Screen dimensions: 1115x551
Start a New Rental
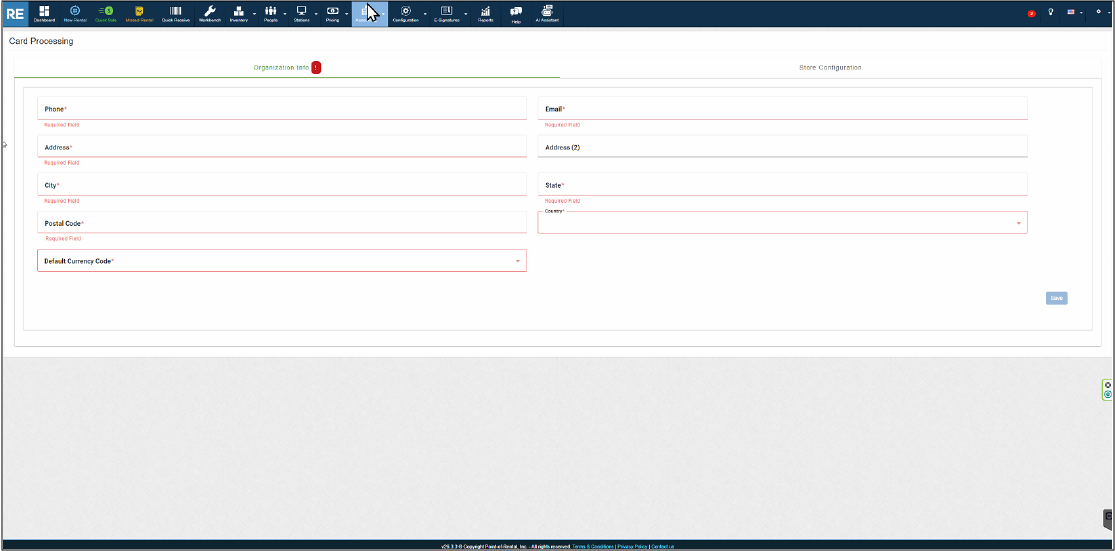pos(75,13)
